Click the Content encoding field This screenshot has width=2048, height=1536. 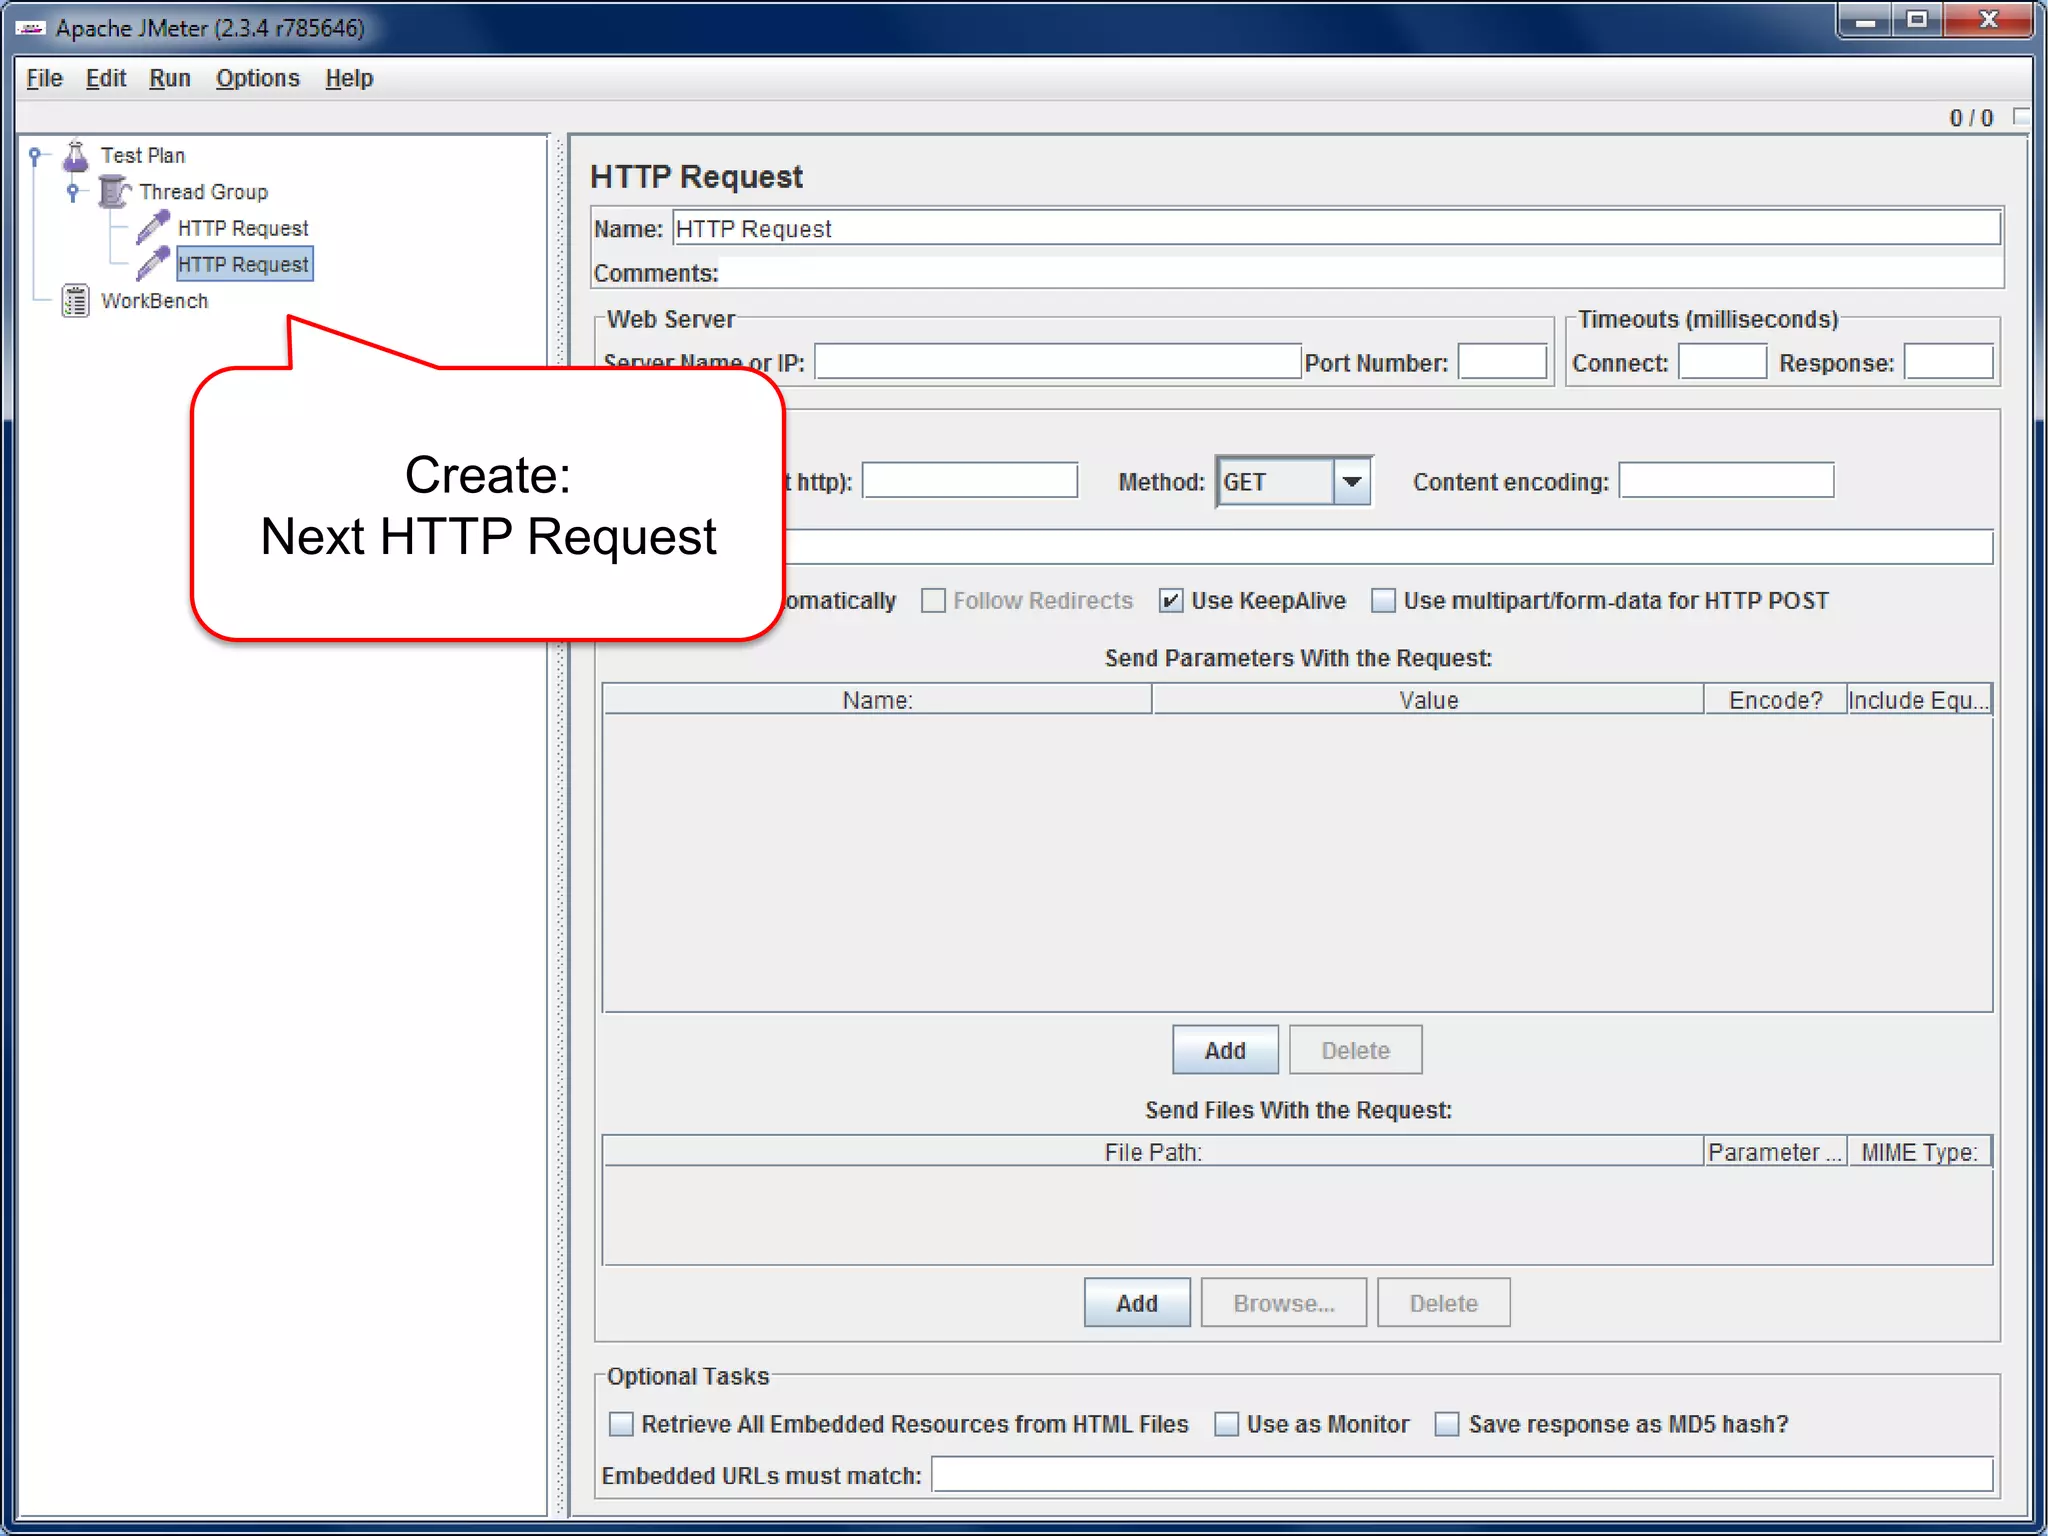point(1726,481)
